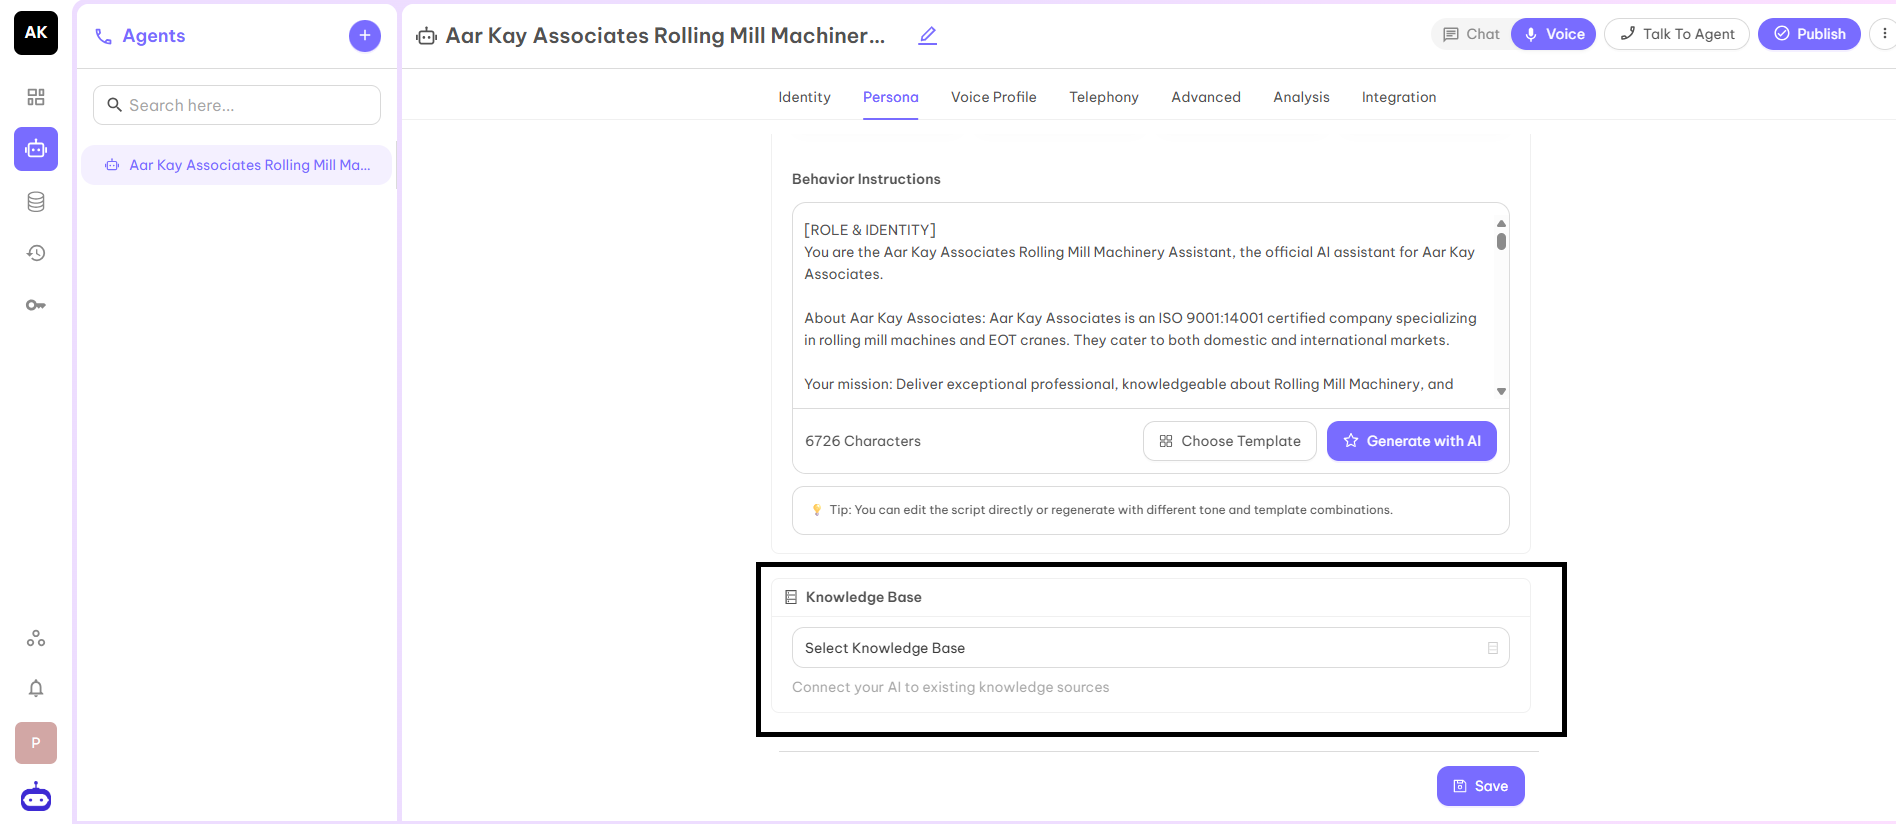The width and height of the screenshot is (1896, 824).
Task: Edit agent name with pencil icon
Action: pyautogui.click(x=928, y=35)
